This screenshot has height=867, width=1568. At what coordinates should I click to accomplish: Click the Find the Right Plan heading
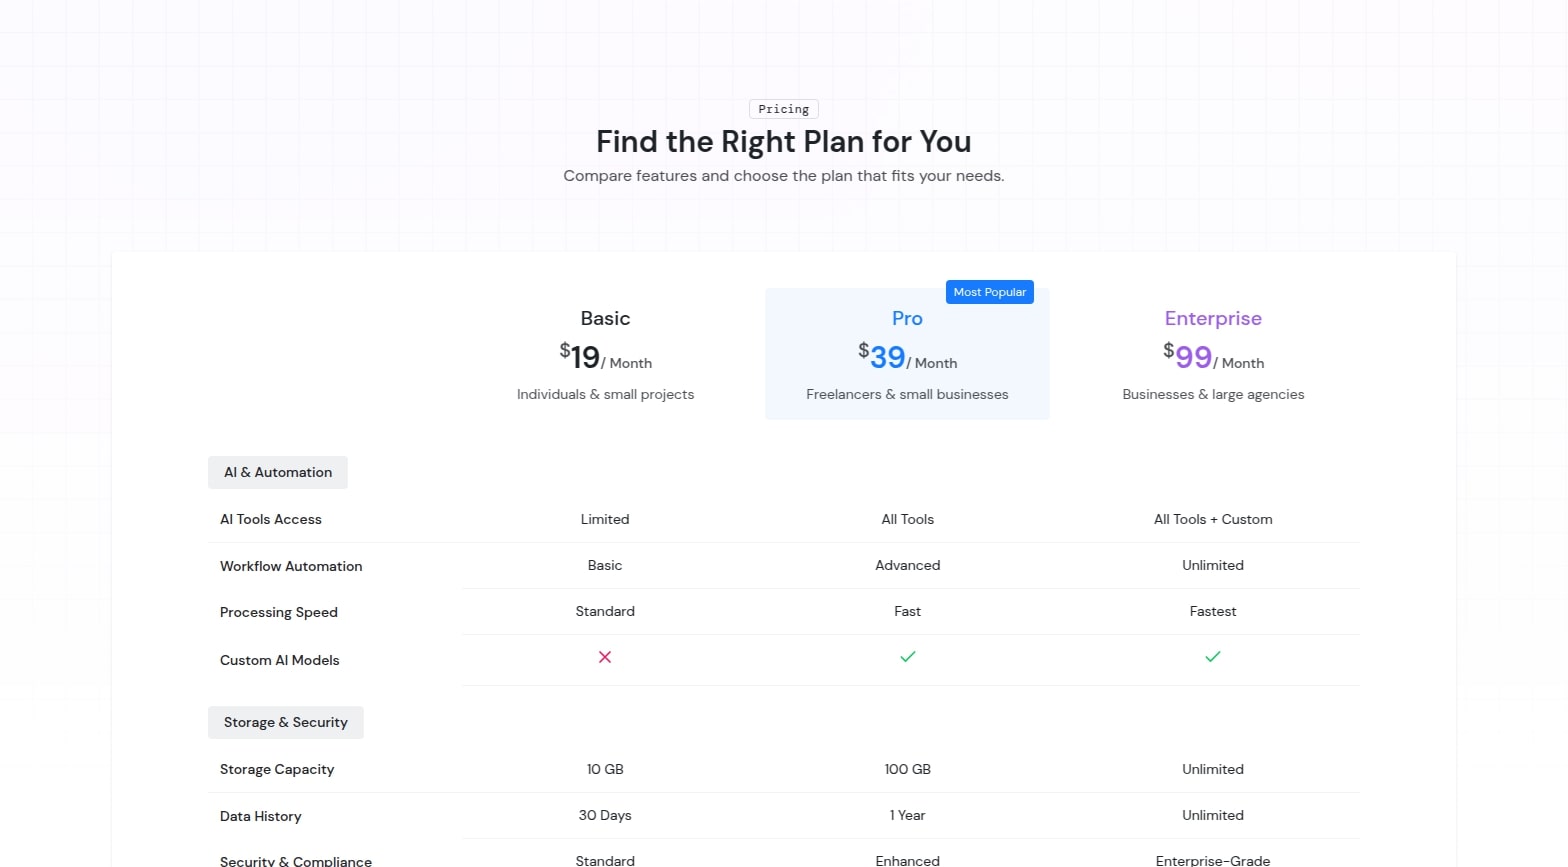783,142
